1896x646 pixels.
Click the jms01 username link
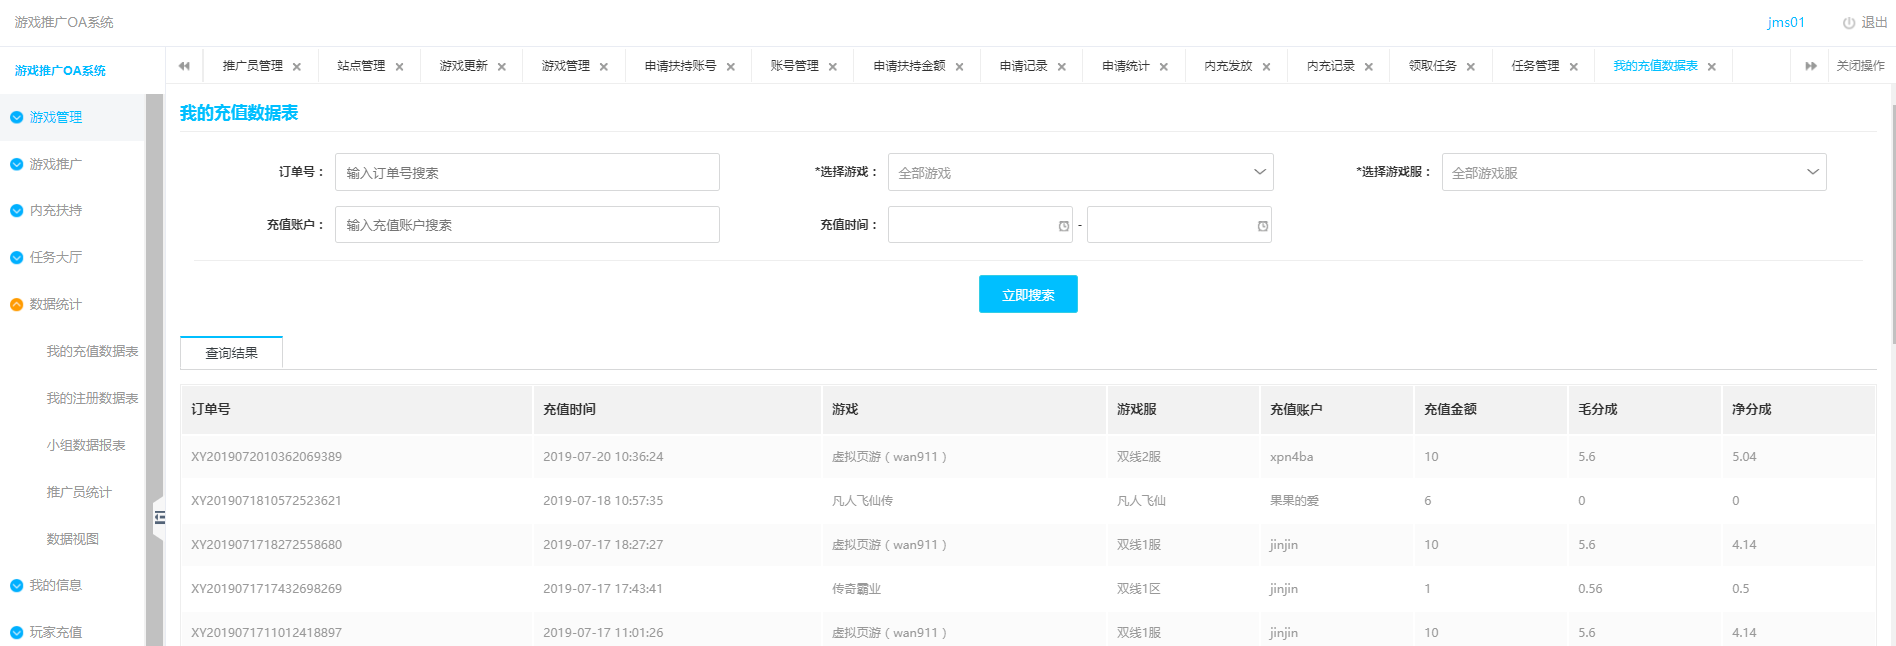pyautogui.click(x=1785, y=23)
